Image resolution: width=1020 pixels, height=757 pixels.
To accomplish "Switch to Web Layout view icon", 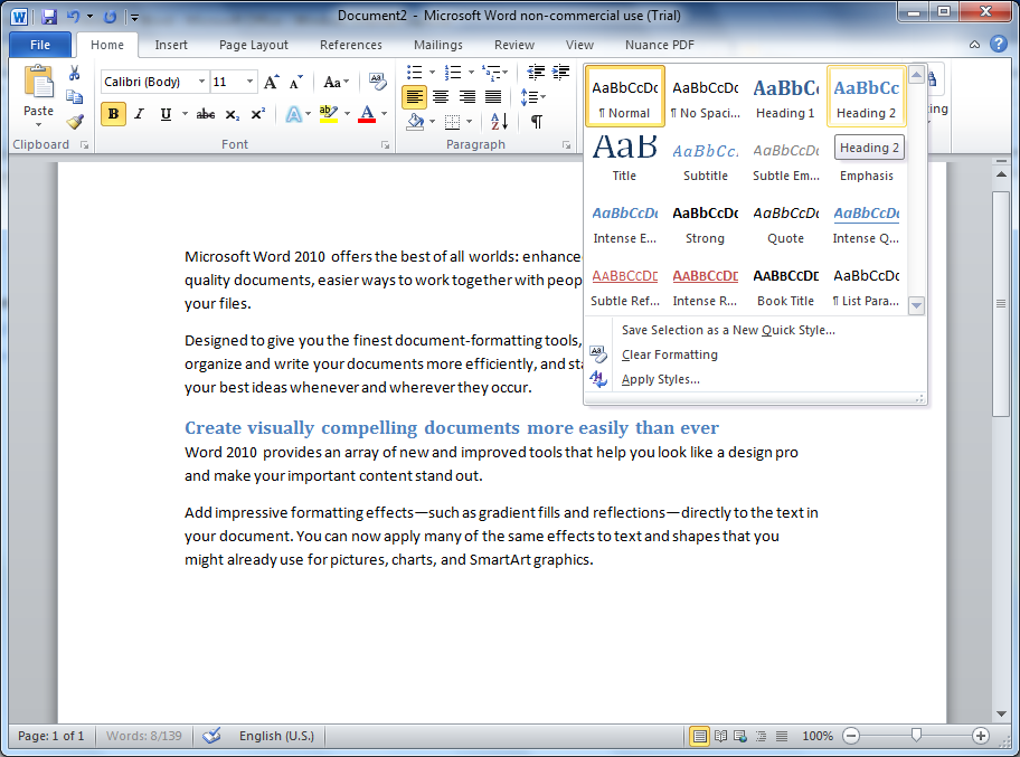I will tap(740, 736).
